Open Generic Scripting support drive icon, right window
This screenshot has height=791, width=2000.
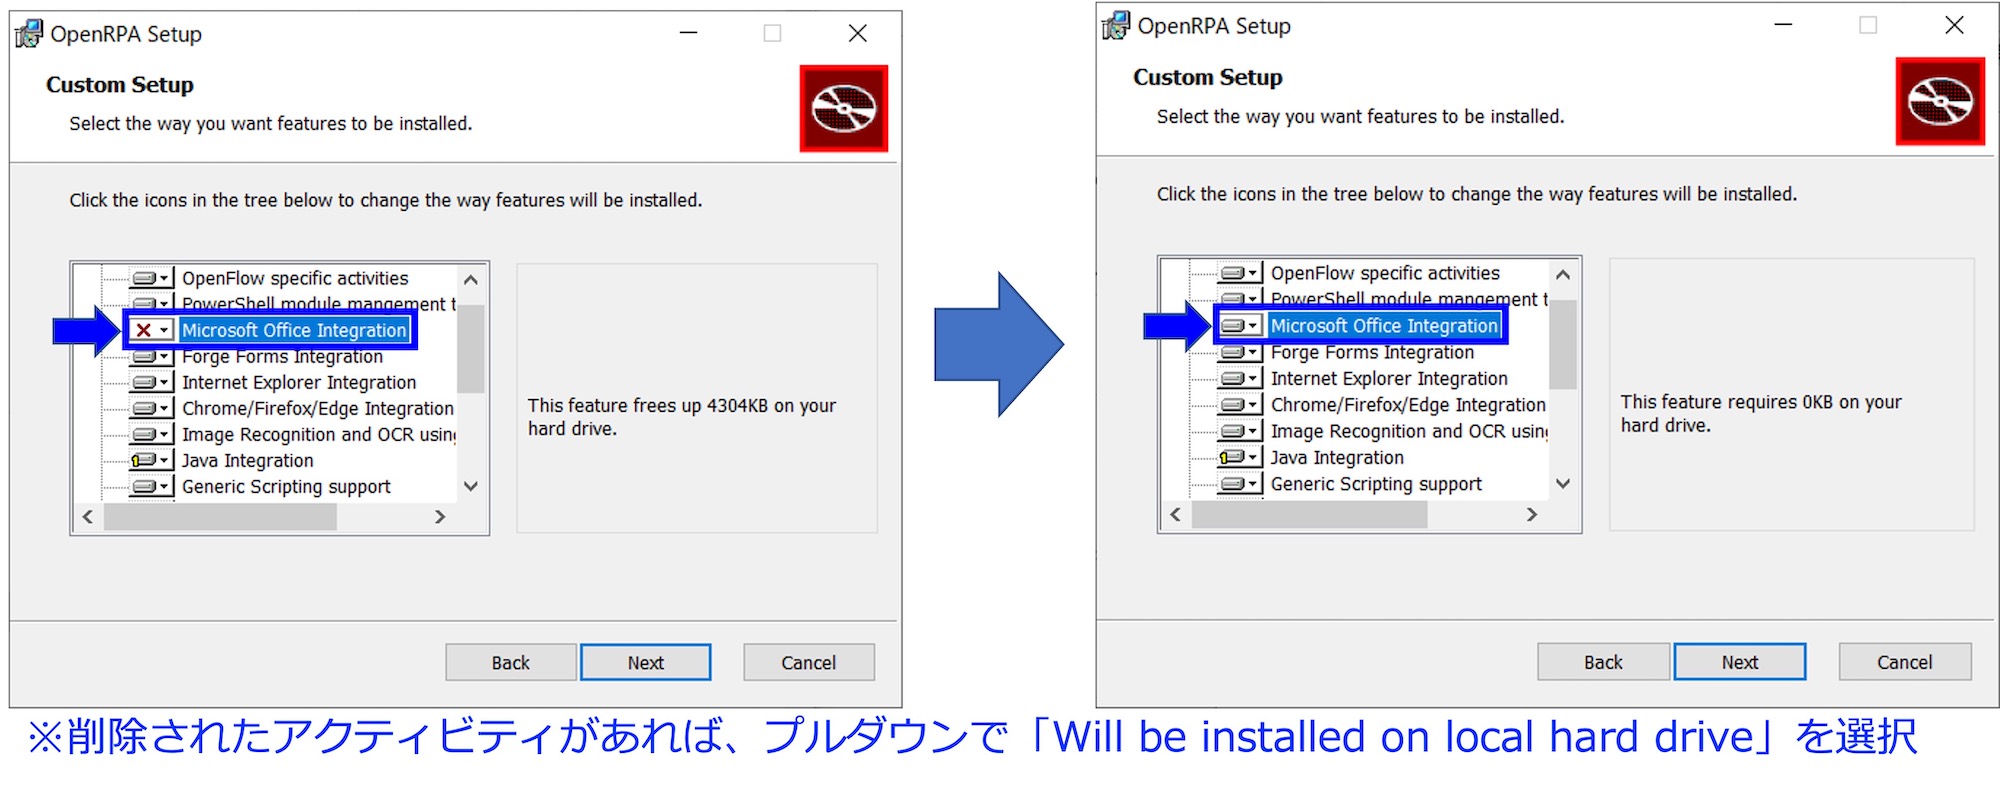1240,483
